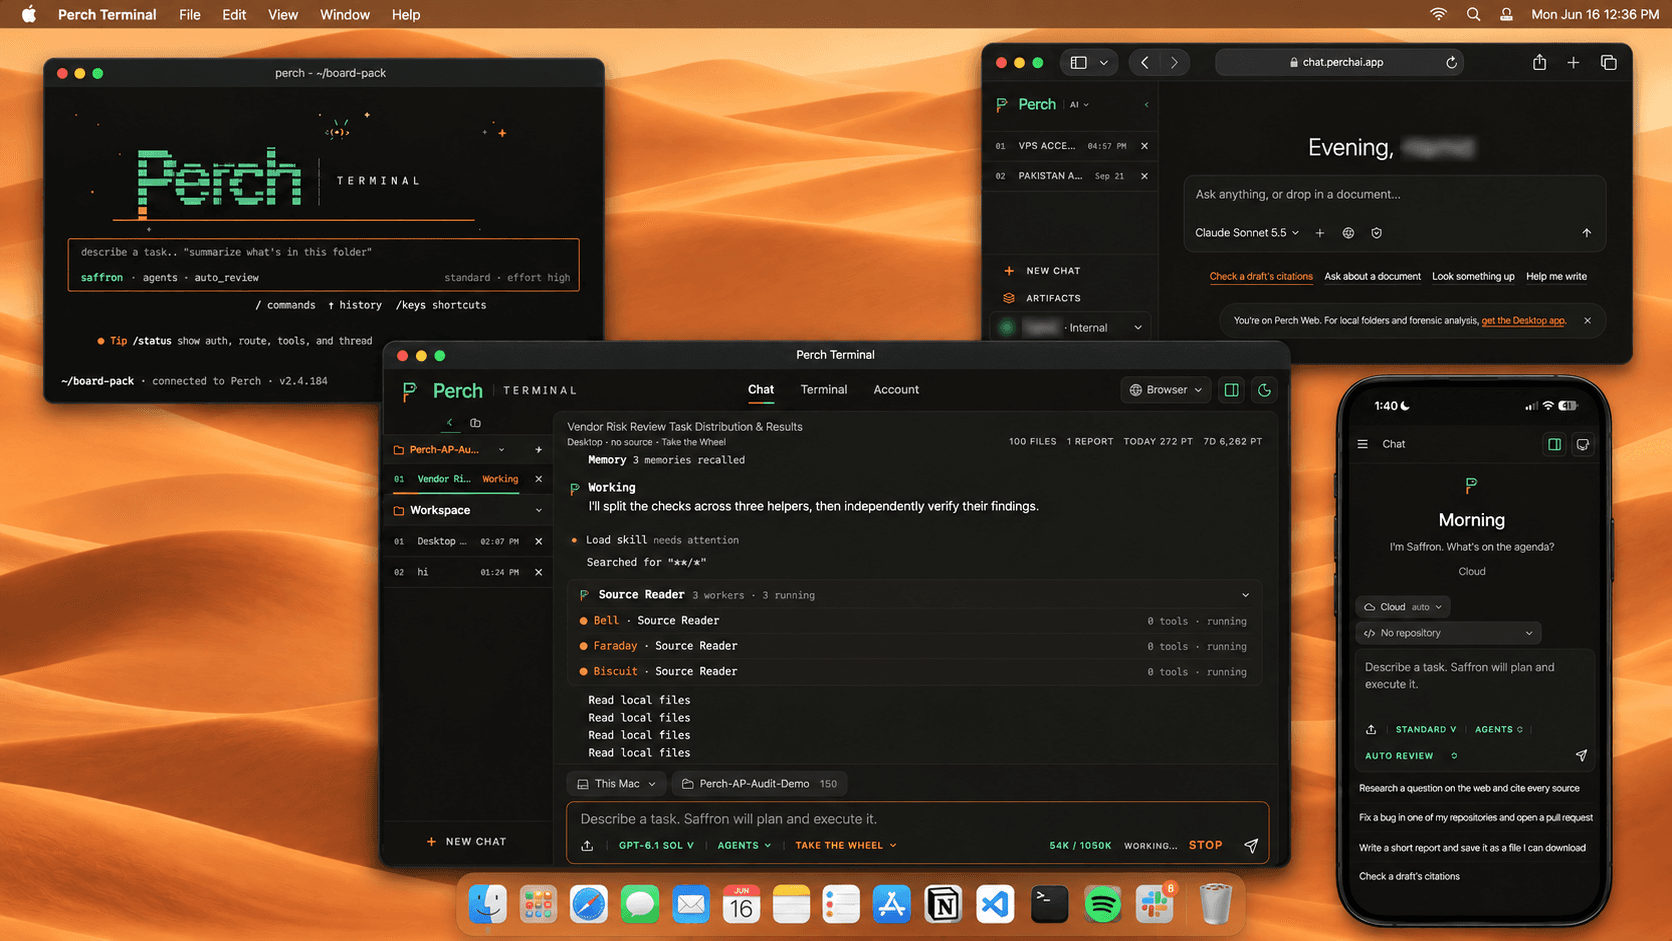
Task: Open the TAKE THE WHEEL mode dropdown
Action: [846, 846]
